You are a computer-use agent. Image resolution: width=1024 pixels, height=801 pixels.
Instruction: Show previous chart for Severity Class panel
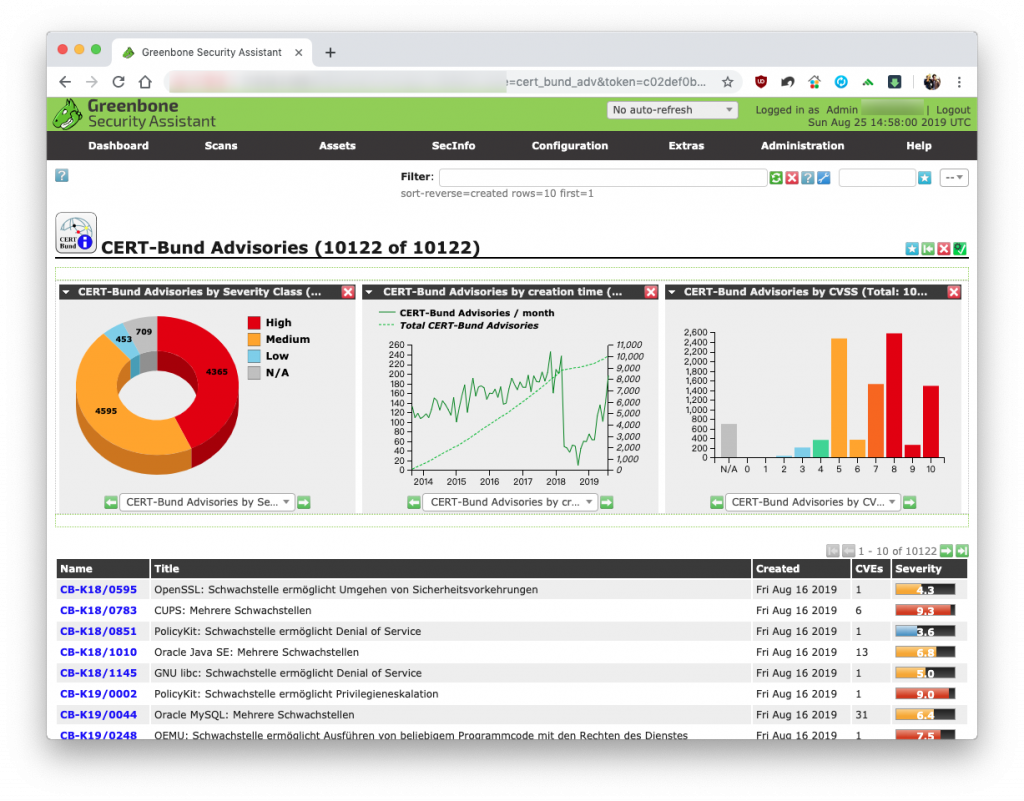tap(111, 502)
